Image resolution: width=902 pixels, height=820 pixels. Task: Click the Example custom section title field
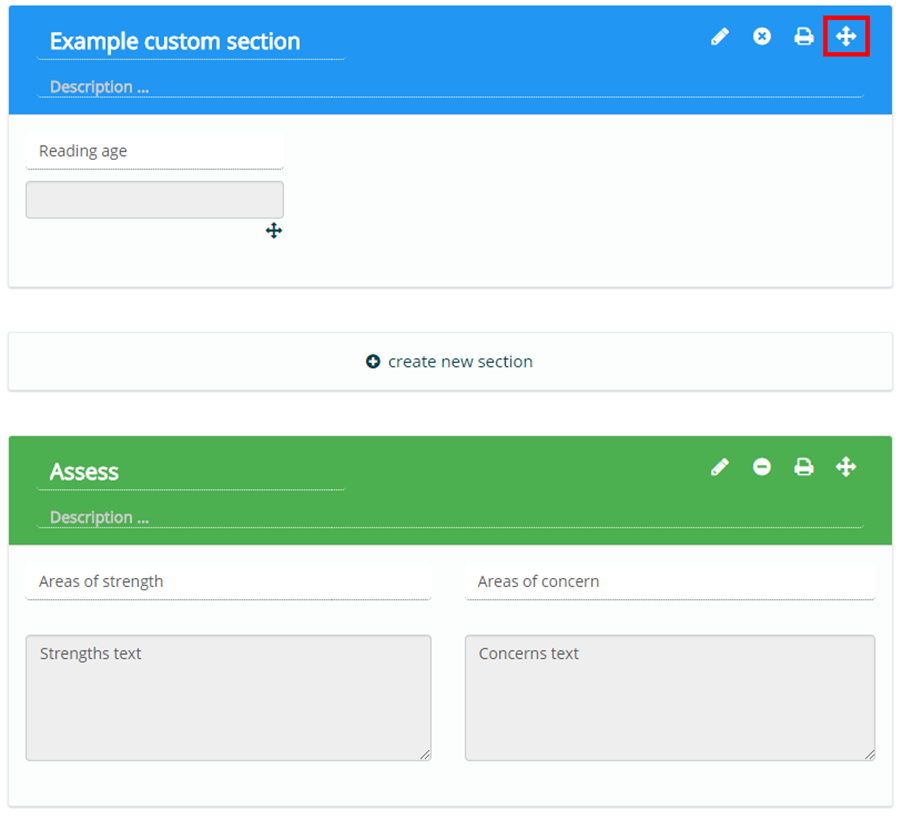pyautogui.click(x=191, y=42)
